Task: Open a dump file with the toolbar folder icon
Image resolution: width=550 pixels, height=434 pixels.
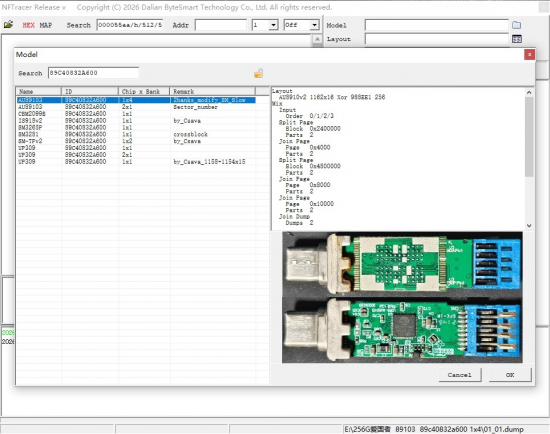Action: pyautogui.click(x=8, y=25)
